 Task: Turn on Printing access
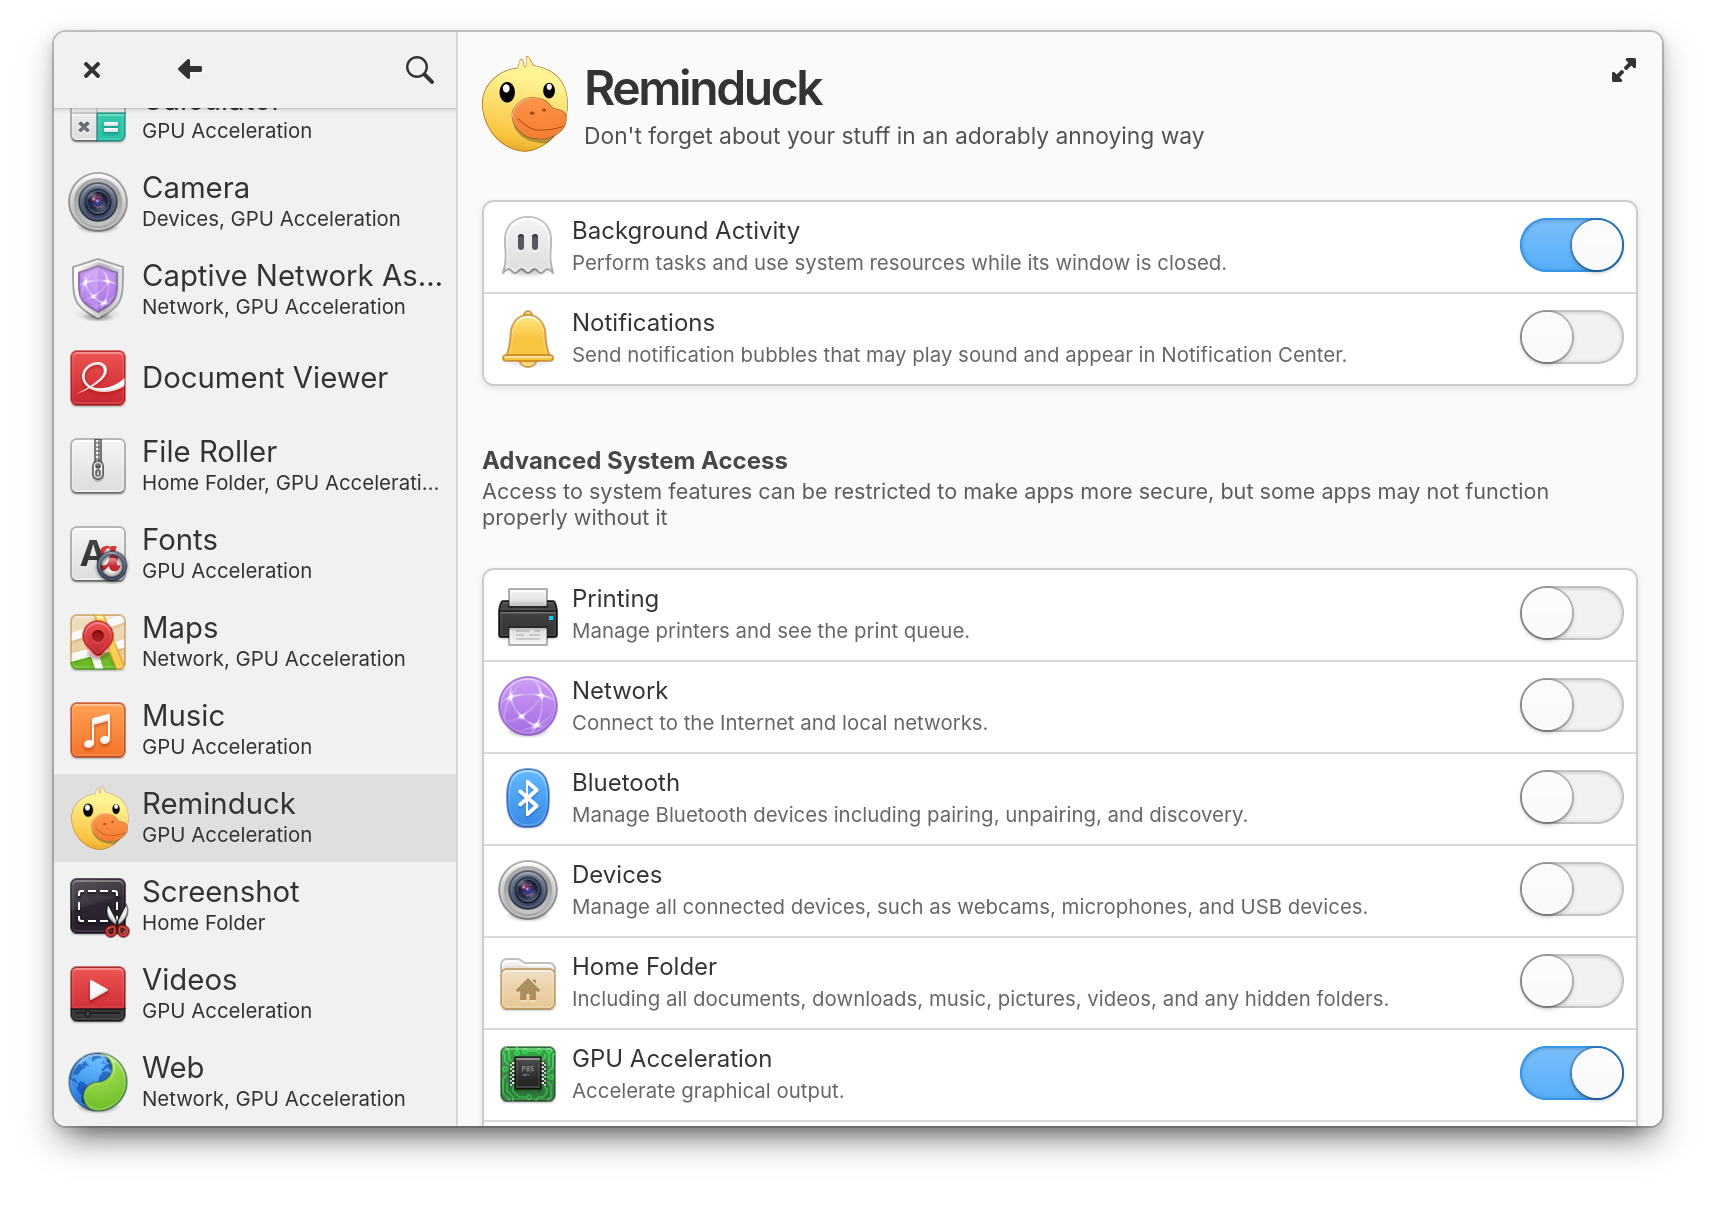click(x=1570, y=614)
